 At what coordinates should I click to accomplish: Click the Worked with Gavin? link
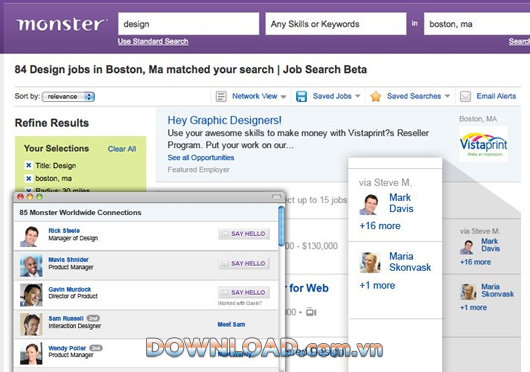tap(240, 303)
